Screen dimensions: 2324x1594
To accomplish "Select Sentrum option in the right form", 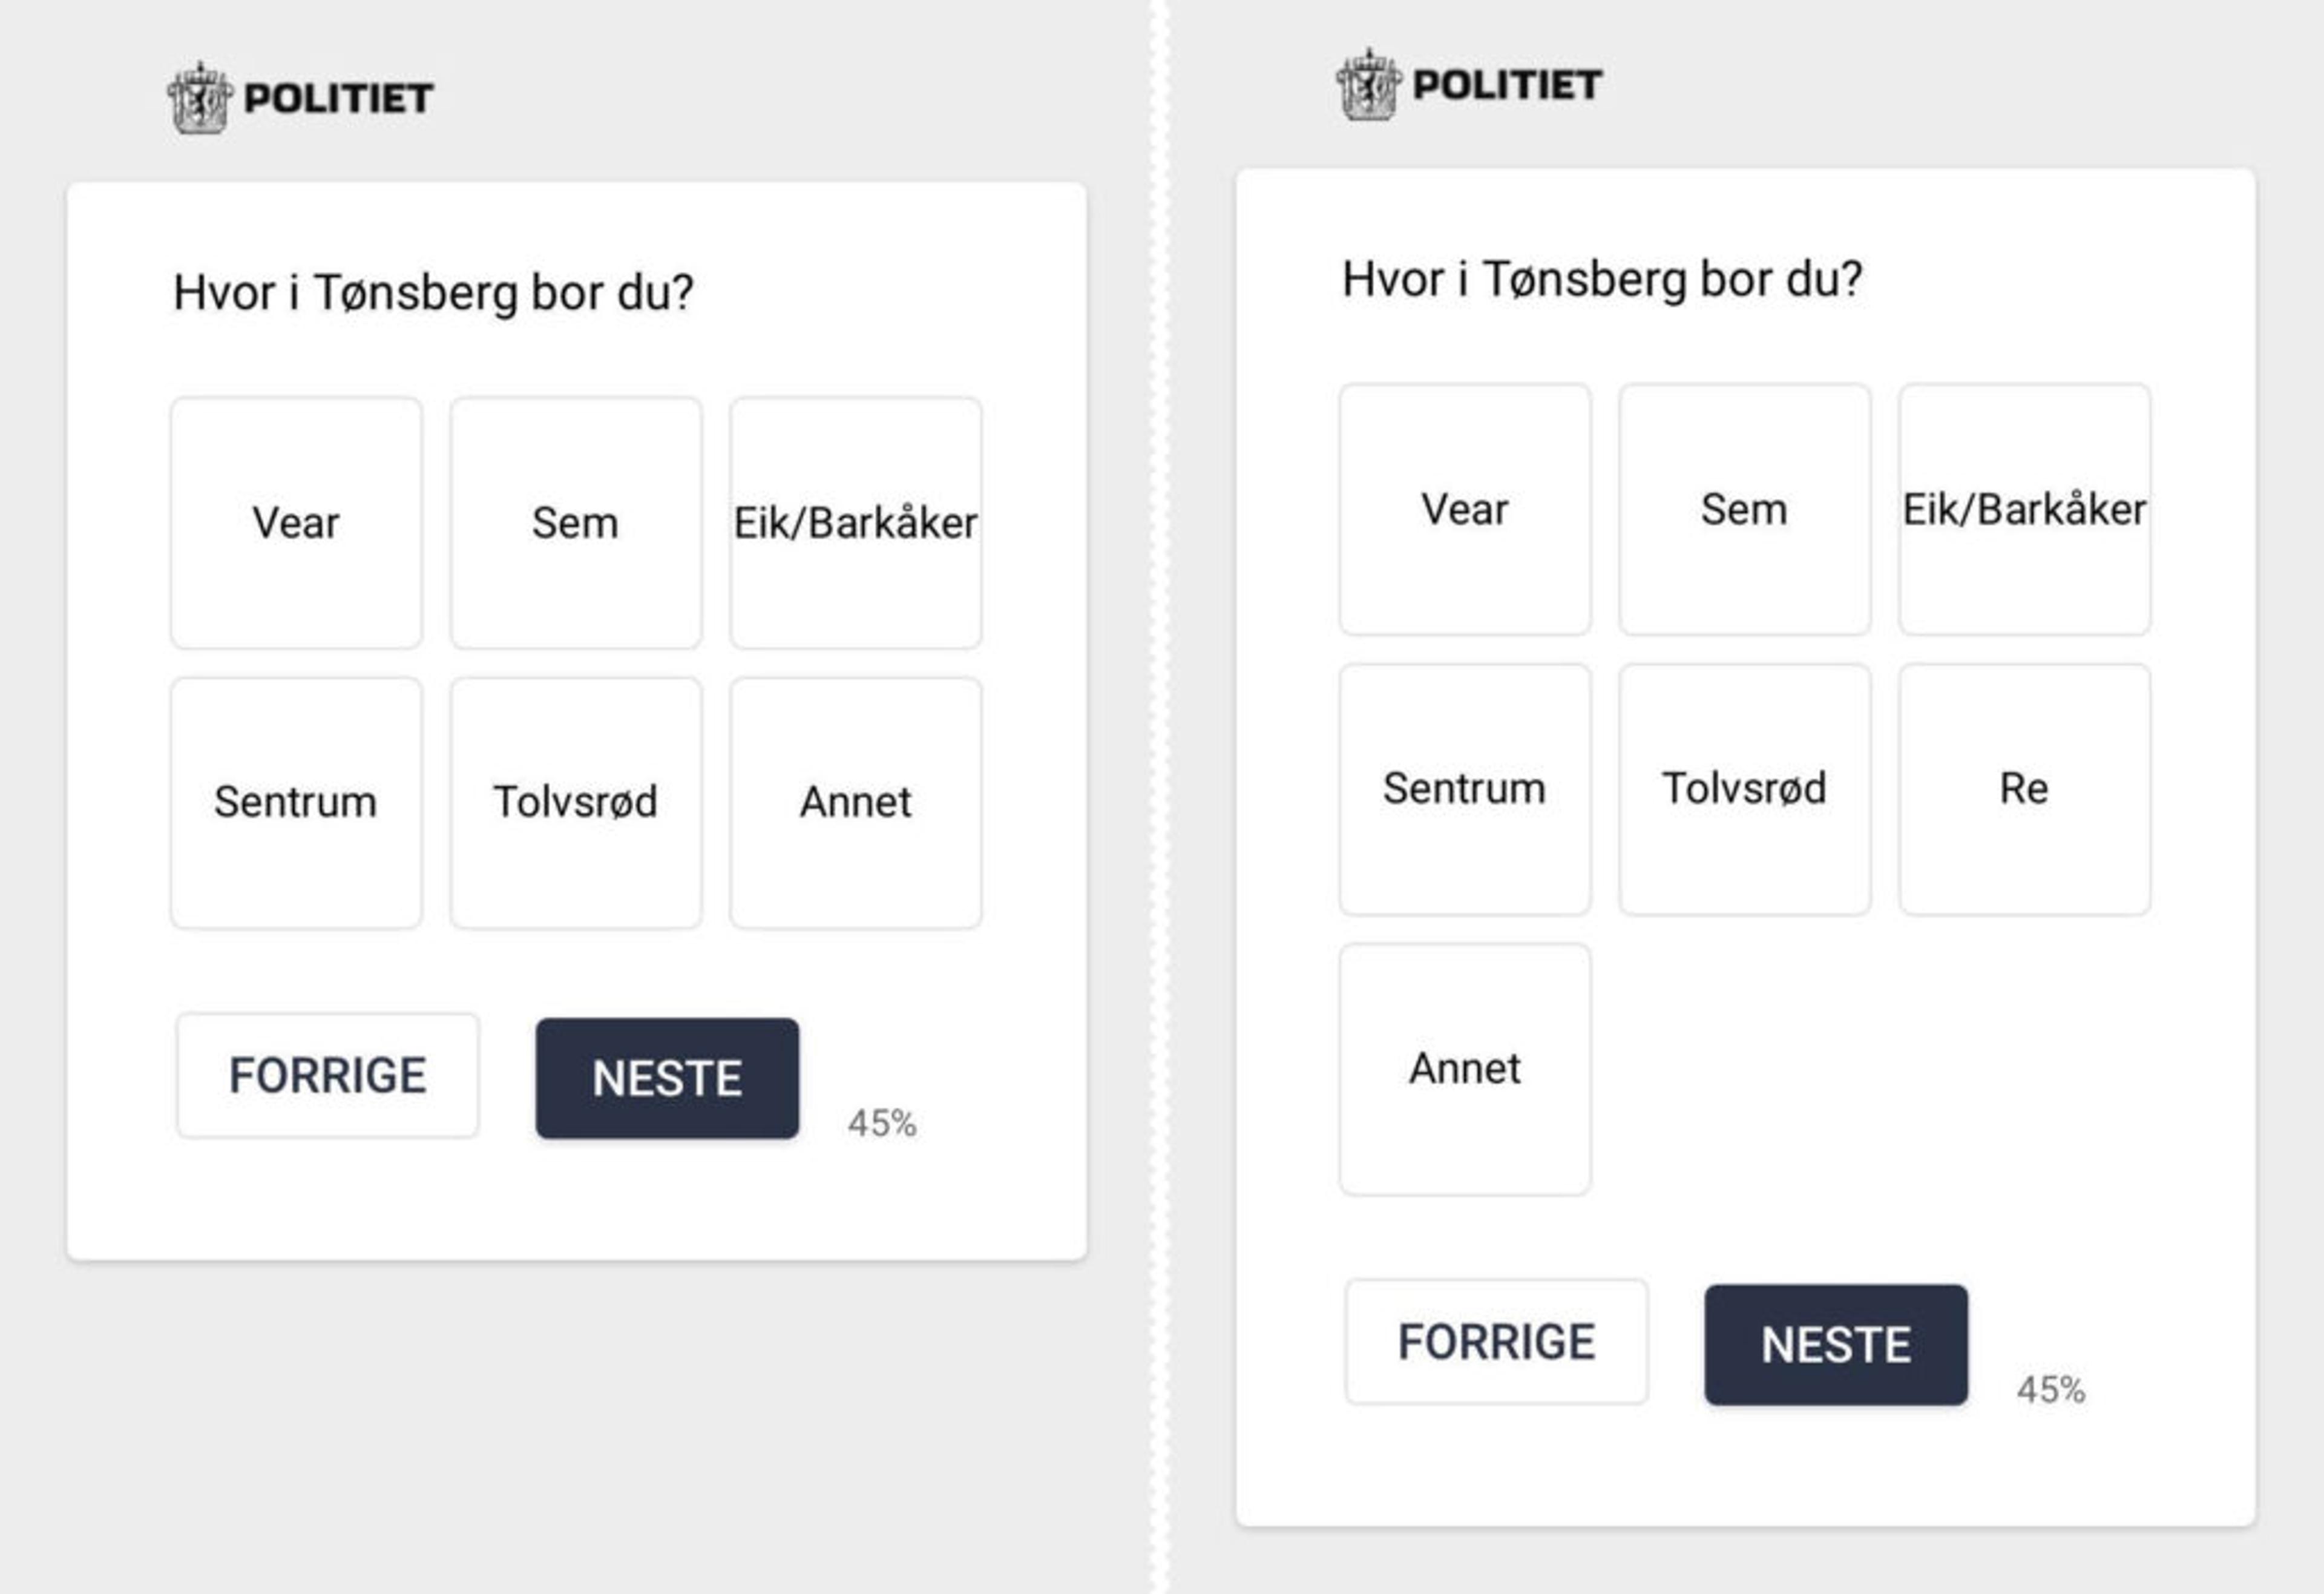I will click(x=1465, y=789).
